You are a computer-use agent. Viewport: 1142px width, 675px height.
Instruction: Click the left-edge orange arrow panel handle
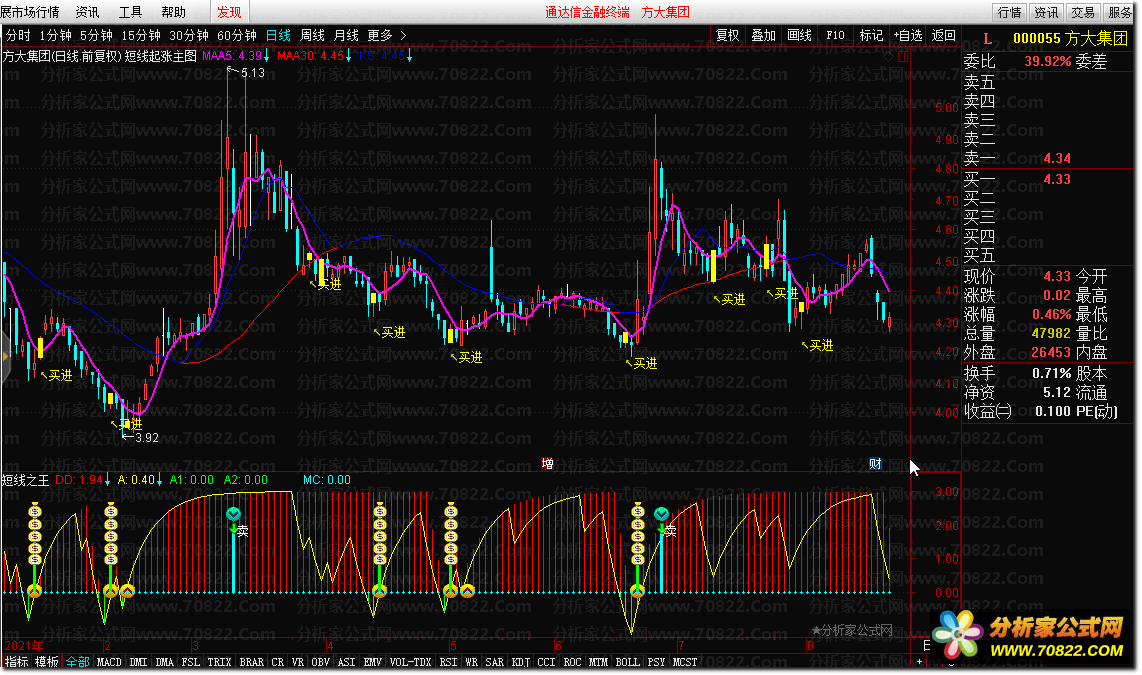[5, 356]
